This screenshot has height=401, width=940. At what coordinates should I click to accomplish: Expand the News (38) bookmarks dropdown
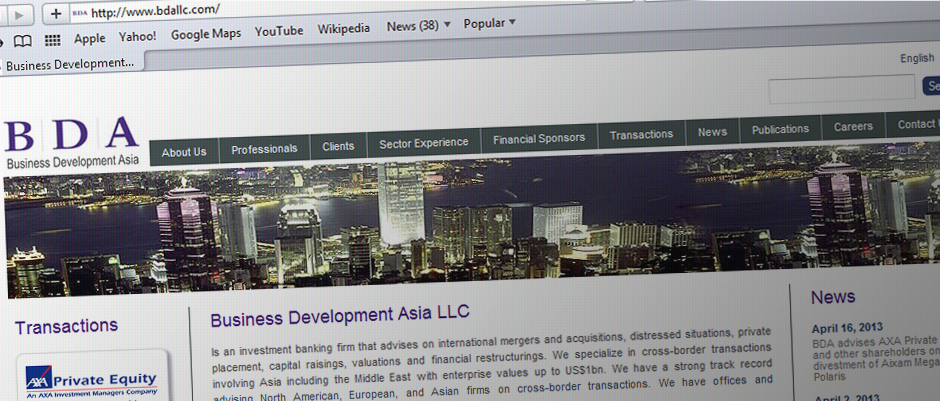point(418,26)
